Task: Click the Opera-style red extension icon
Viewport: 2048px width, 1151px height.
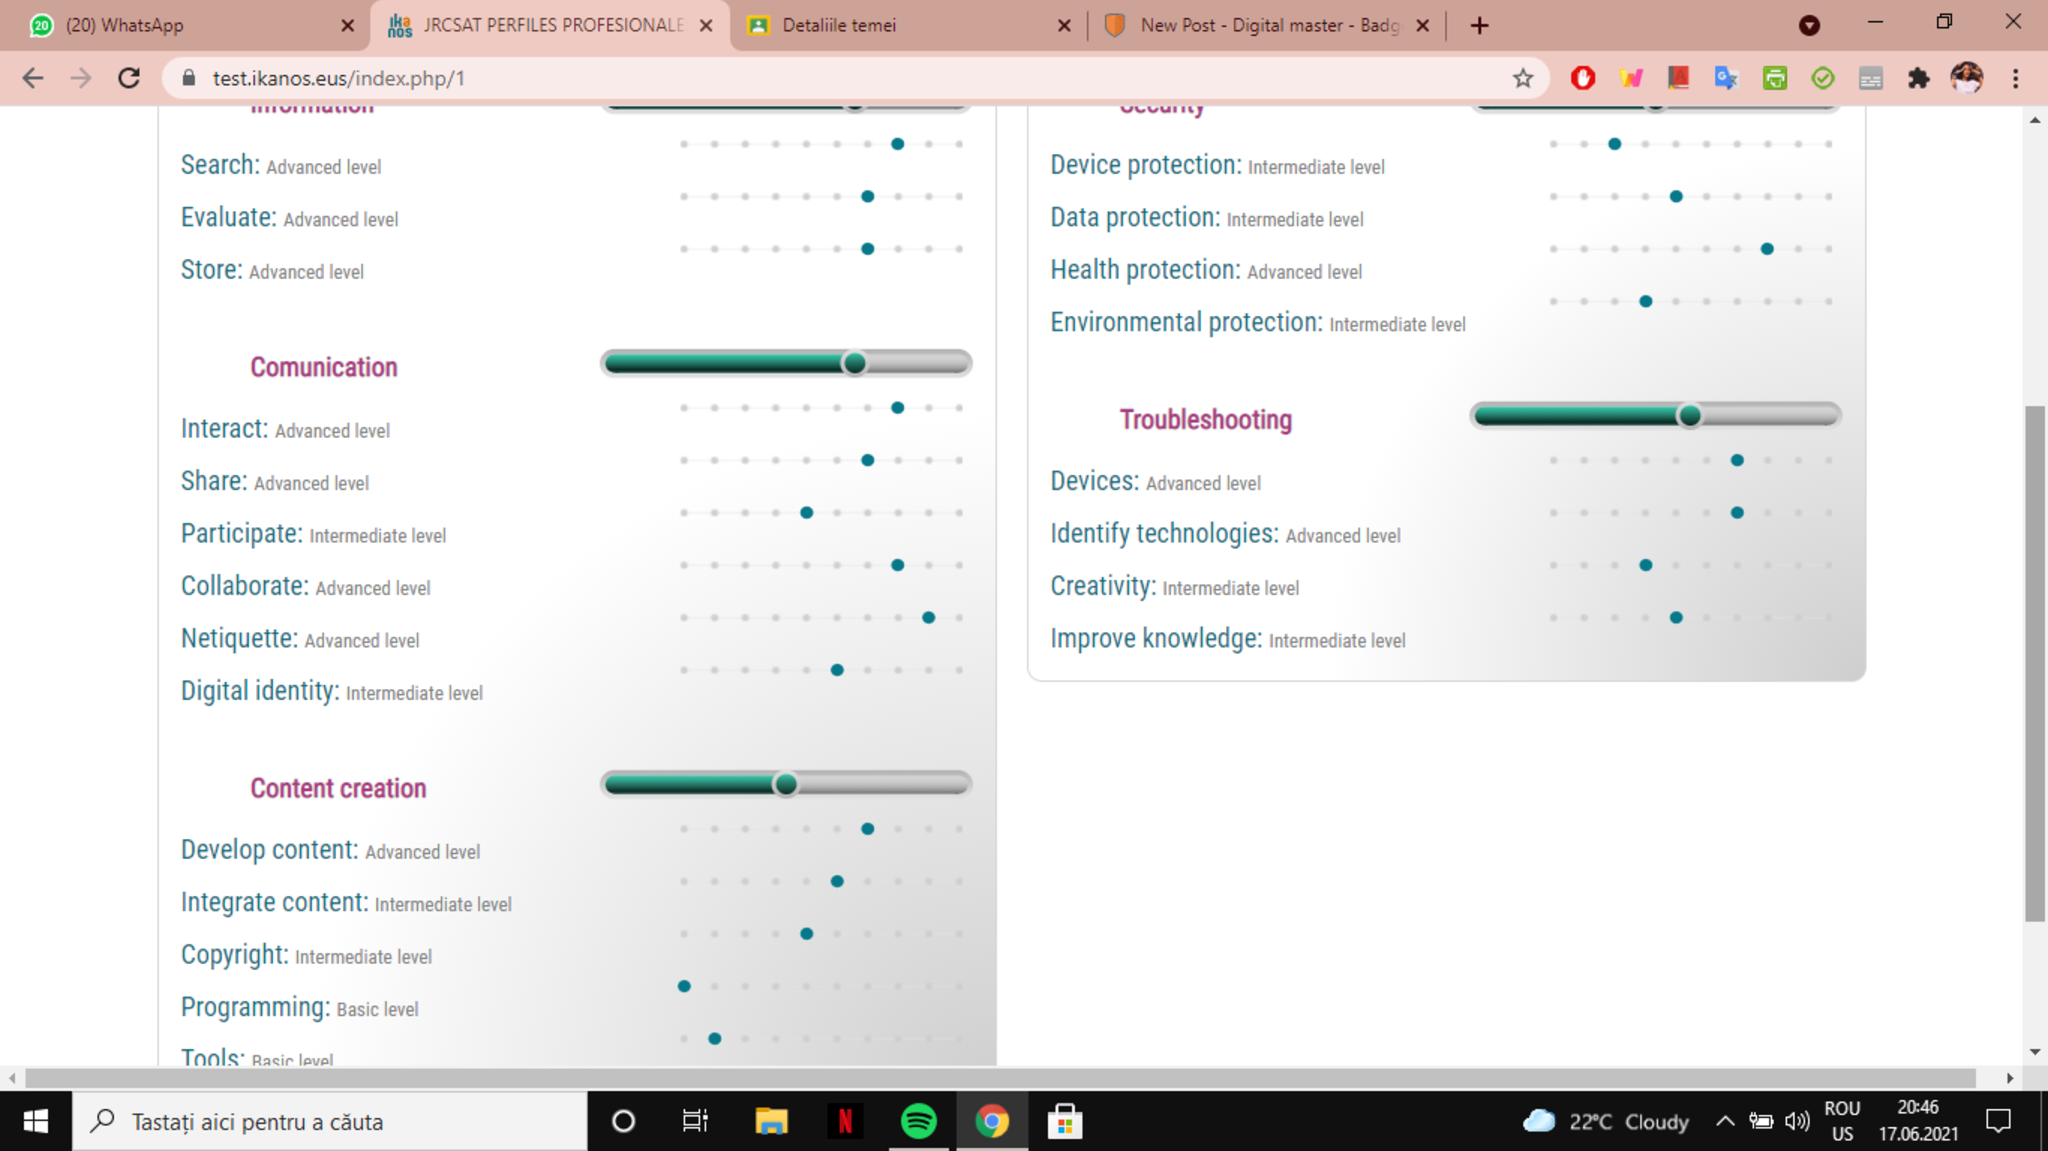Action: [1582, 78]
